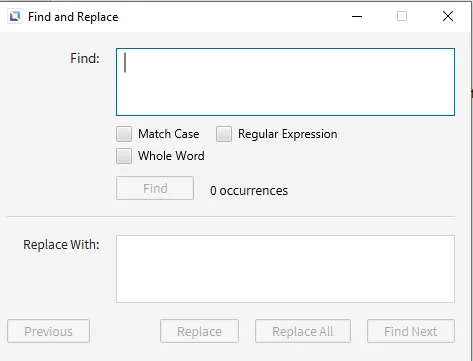
Task: Focus the Find text input area
Action: [x=285, y=82]
